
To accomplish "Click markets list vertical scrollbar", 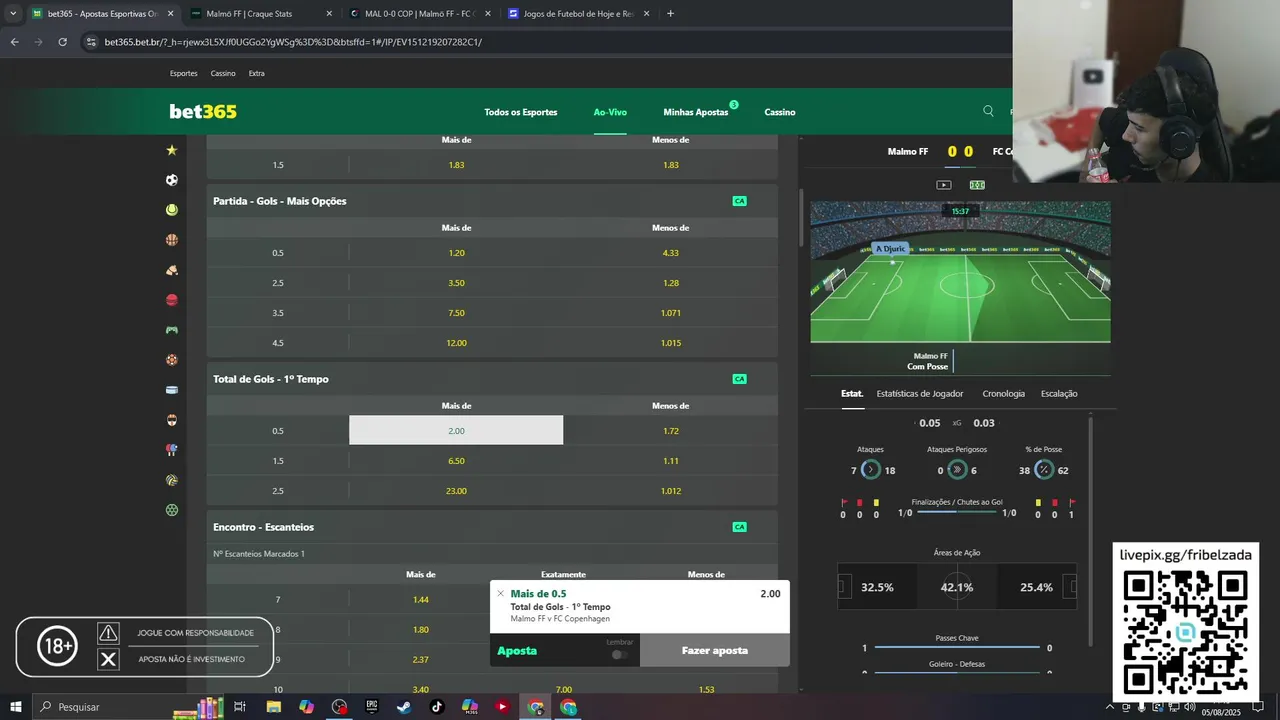I will pos(801,220).
